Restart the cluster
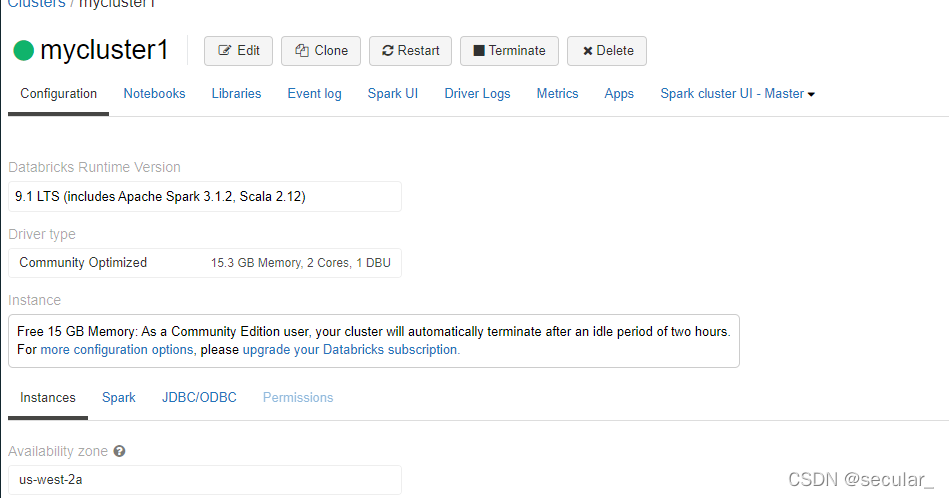This screenshot has height=498, width=949. click(x=410, y=51)
